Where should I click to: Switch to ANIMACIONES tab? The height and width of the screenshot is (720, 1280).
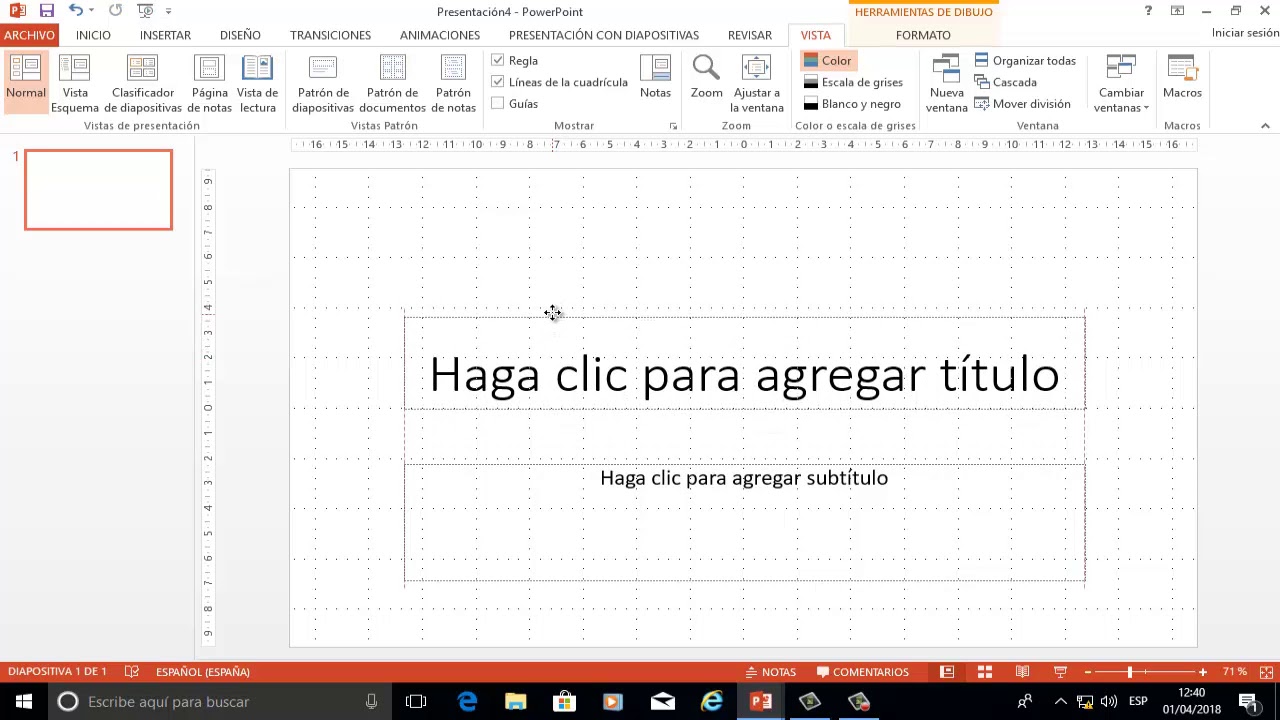coord(440,35)
